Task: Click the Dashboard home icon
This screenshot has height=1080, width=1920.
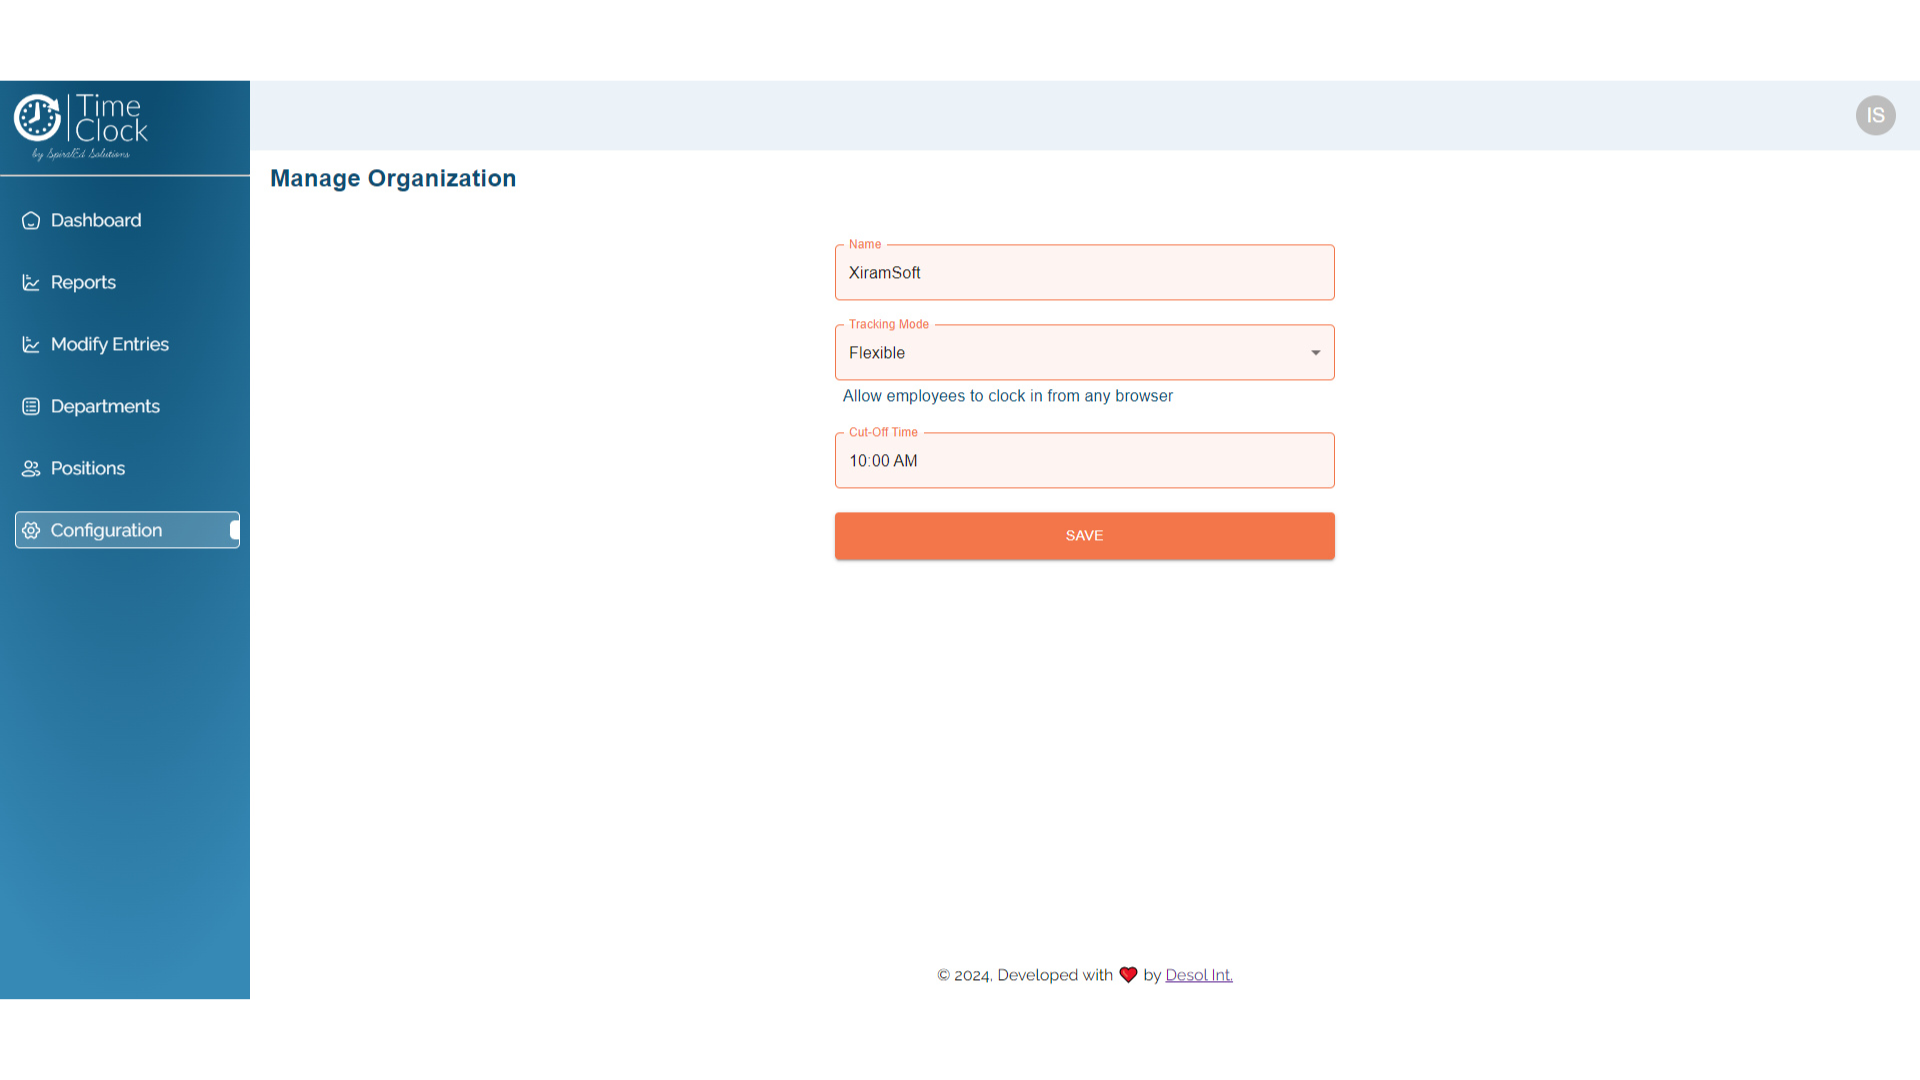Action: point(31,220)
